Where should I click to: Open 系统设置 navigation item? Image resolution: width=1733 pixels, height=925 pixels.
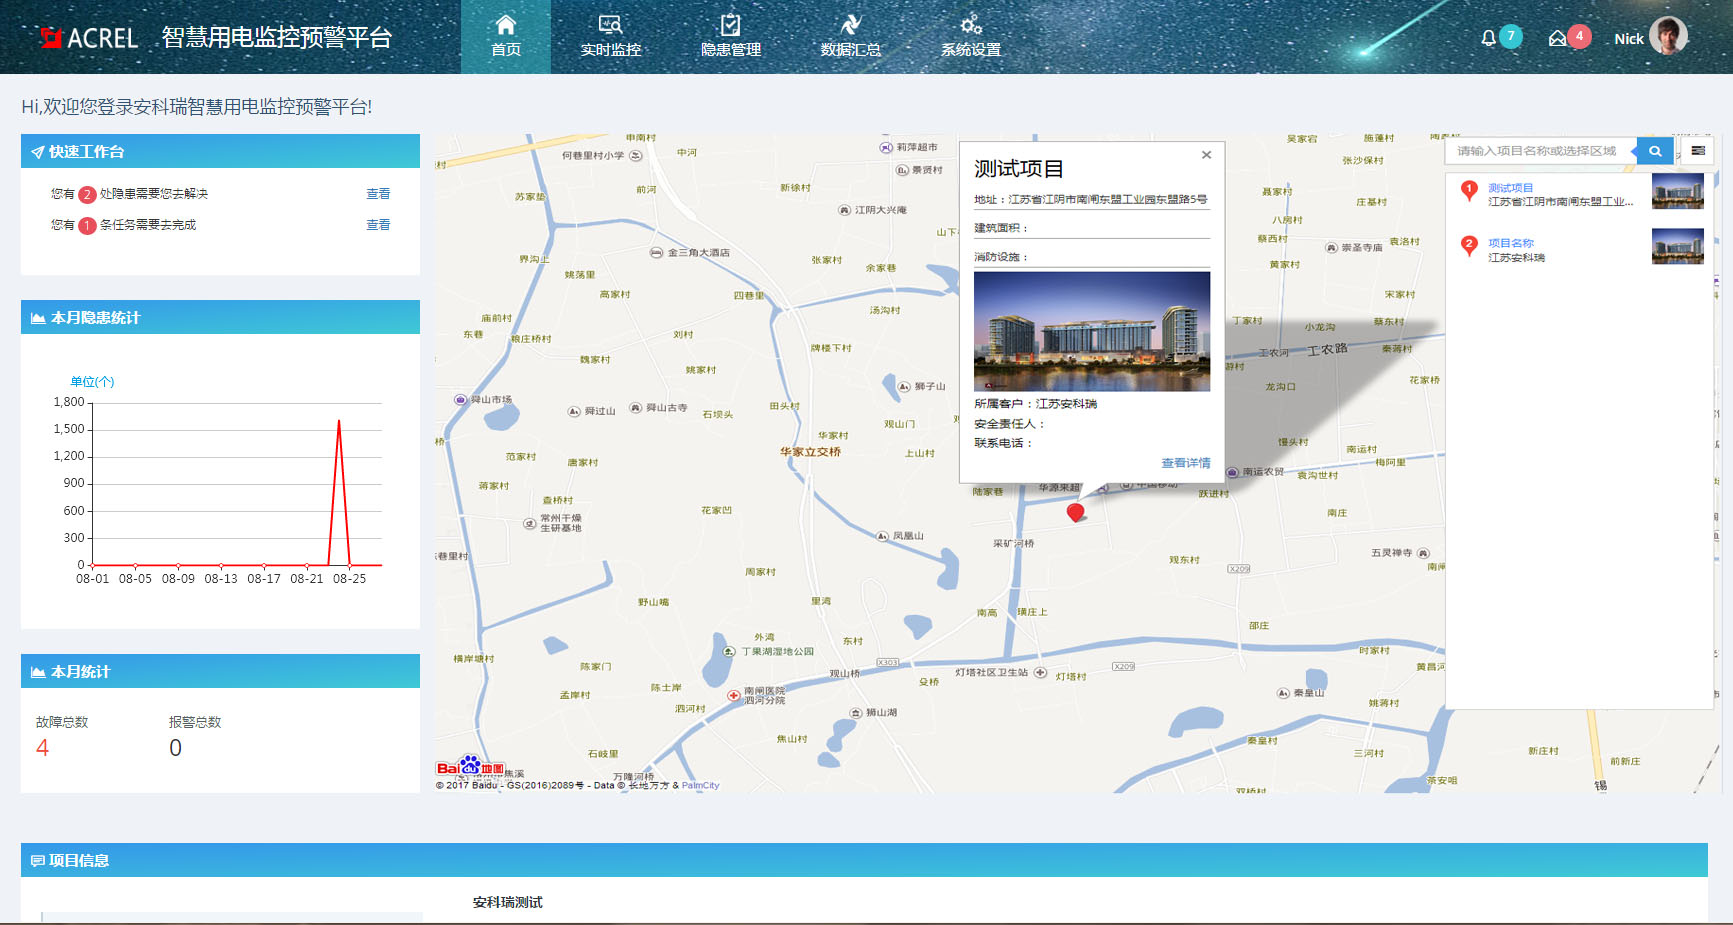[970, 37]
